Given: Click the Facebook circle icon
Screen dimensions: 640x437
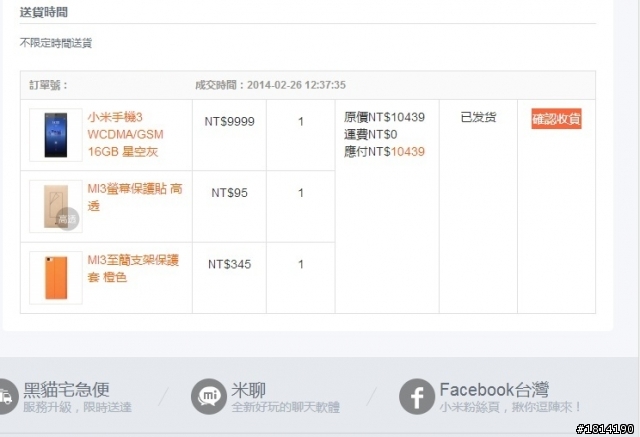Looking at the screenshot, I should 417,396.
